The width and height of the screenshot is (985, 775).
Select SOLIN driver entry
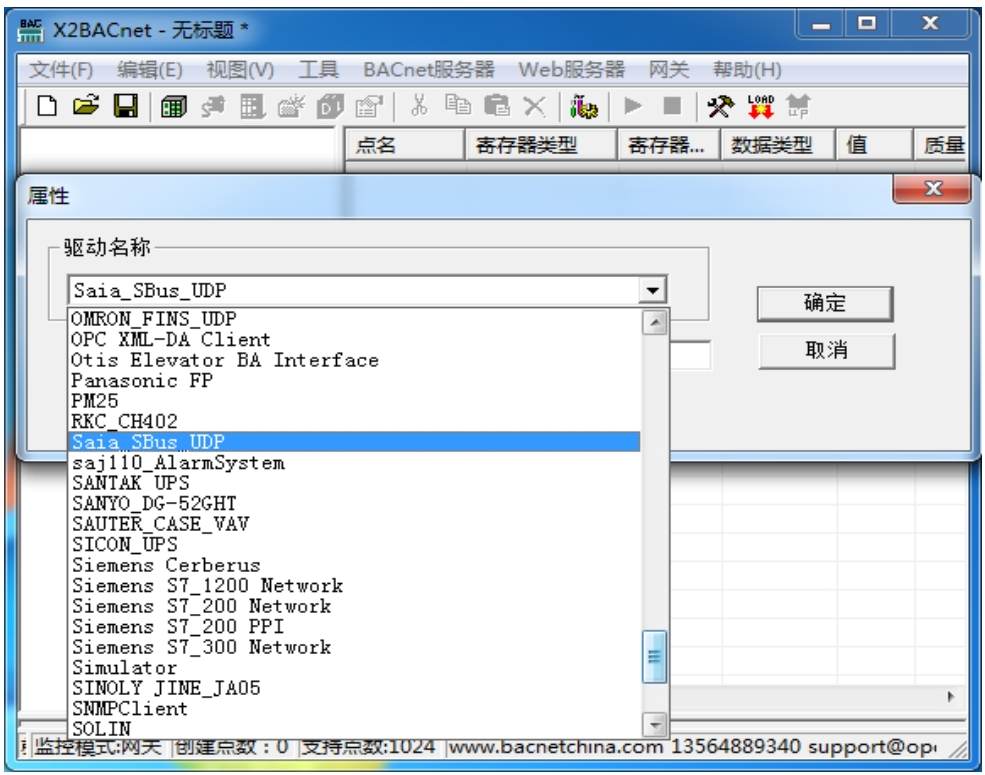coord(354,729)
